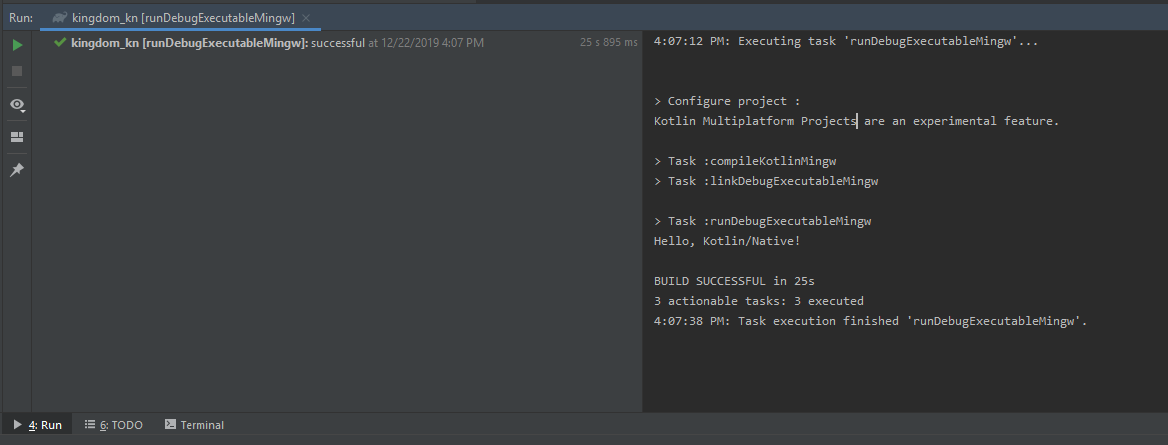Open the 4: Run tool window tab
Image resolution: width=1168 pixels, height=445 pixels.
point(37,425)
